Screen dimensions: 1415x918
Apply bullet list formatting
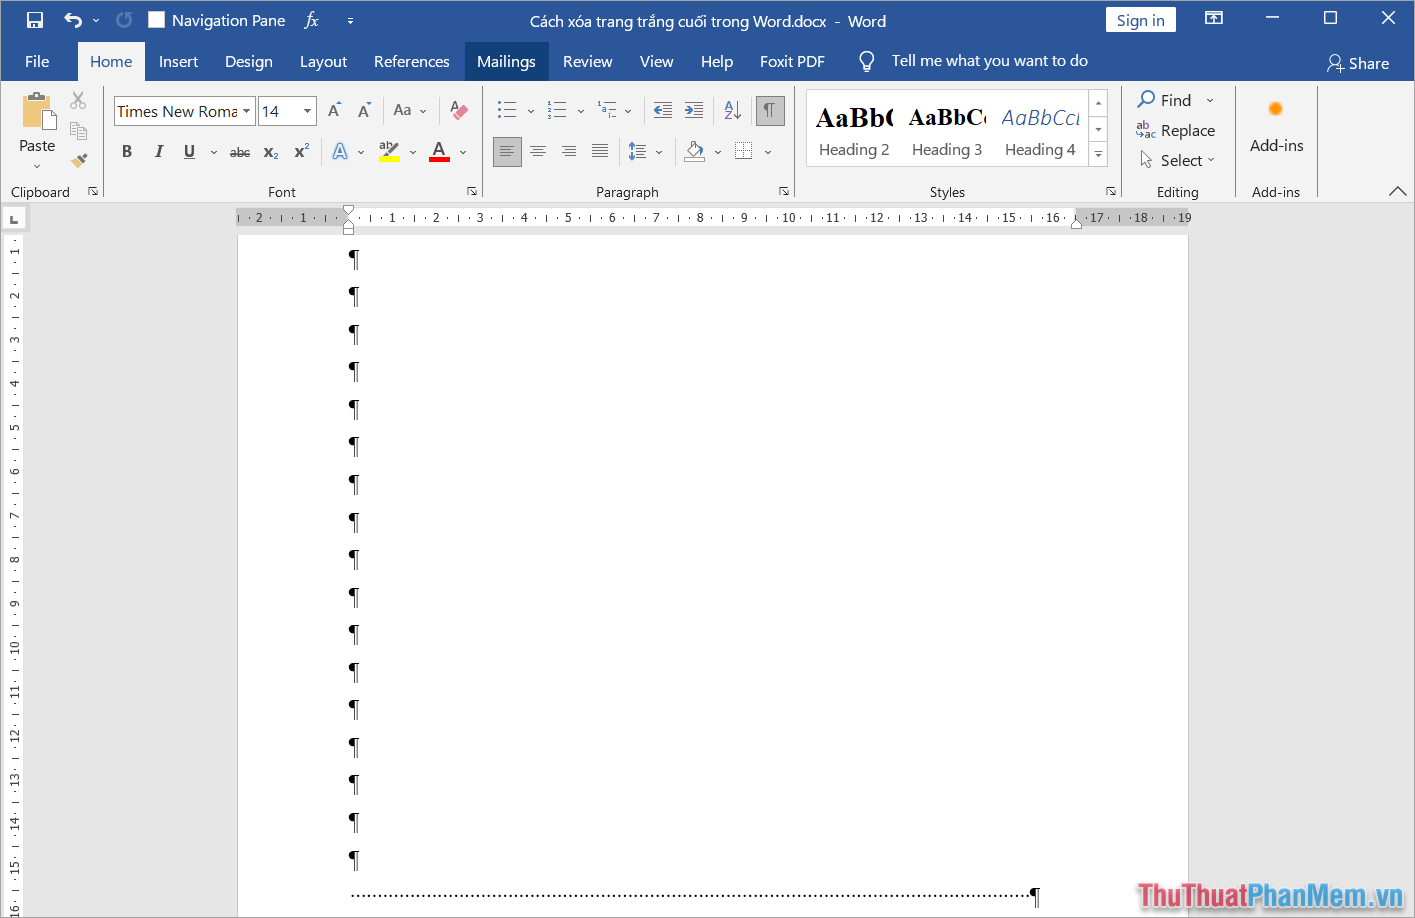tap(507, 110)
